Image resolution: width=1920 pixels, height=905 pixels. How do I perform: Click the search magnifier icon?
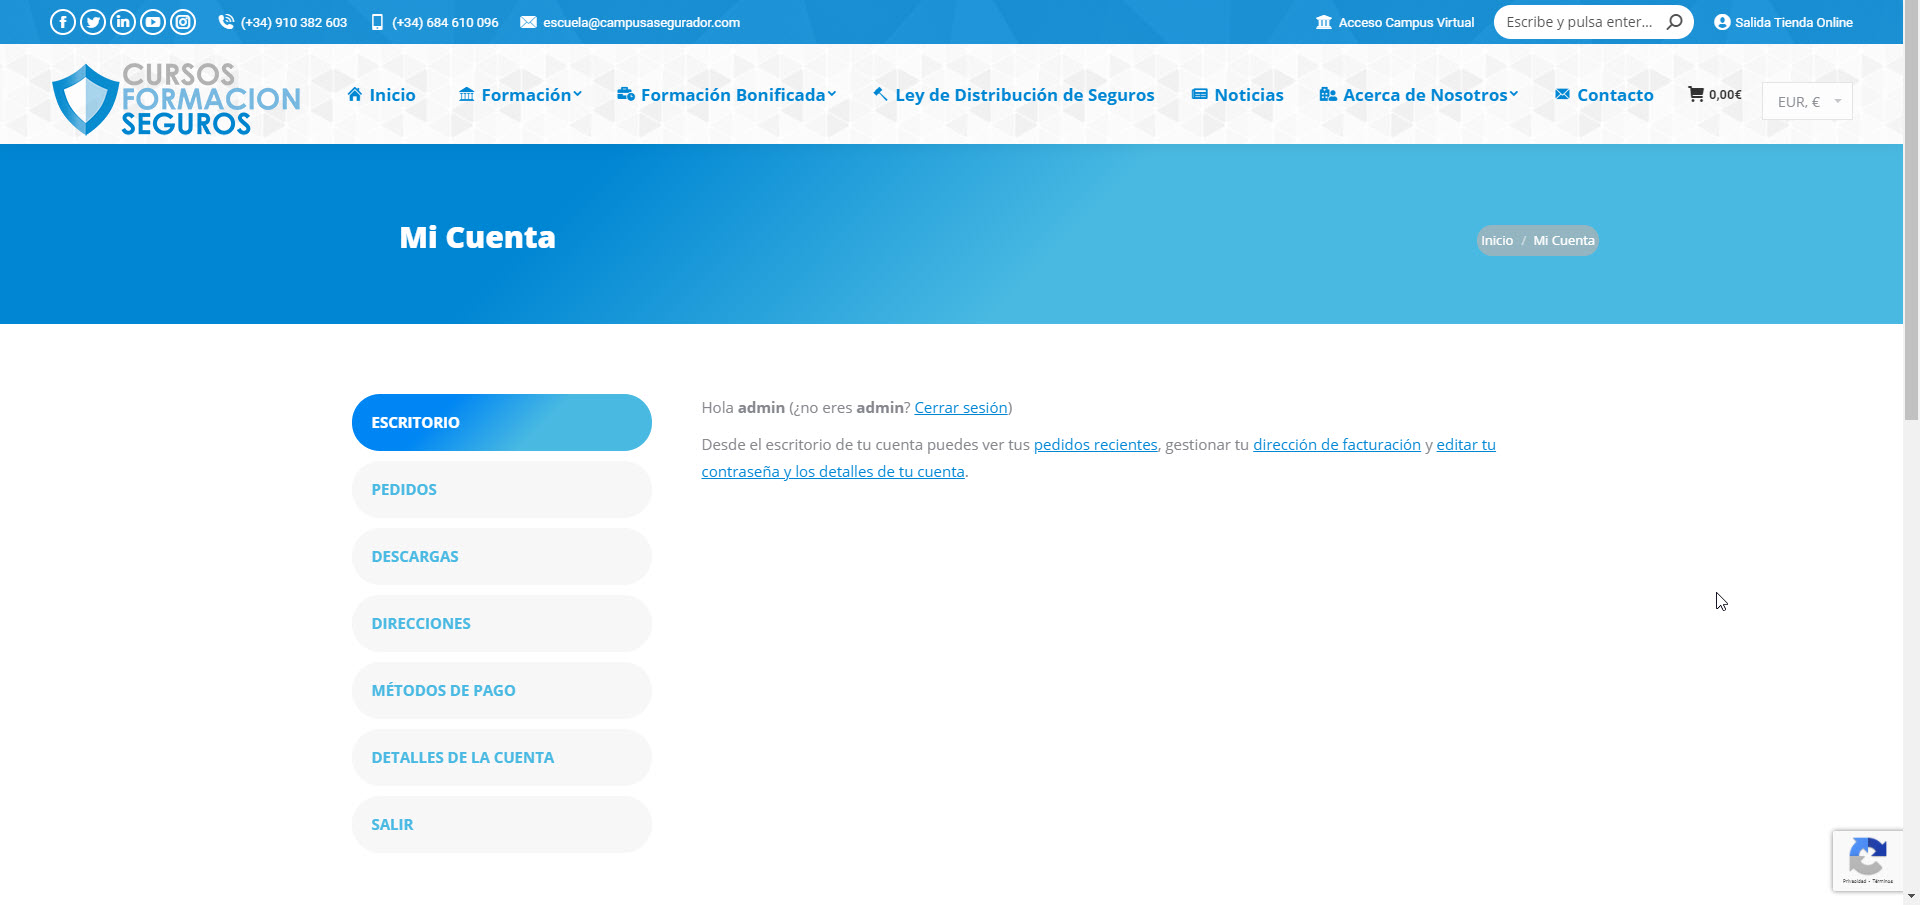(1674, 22)
